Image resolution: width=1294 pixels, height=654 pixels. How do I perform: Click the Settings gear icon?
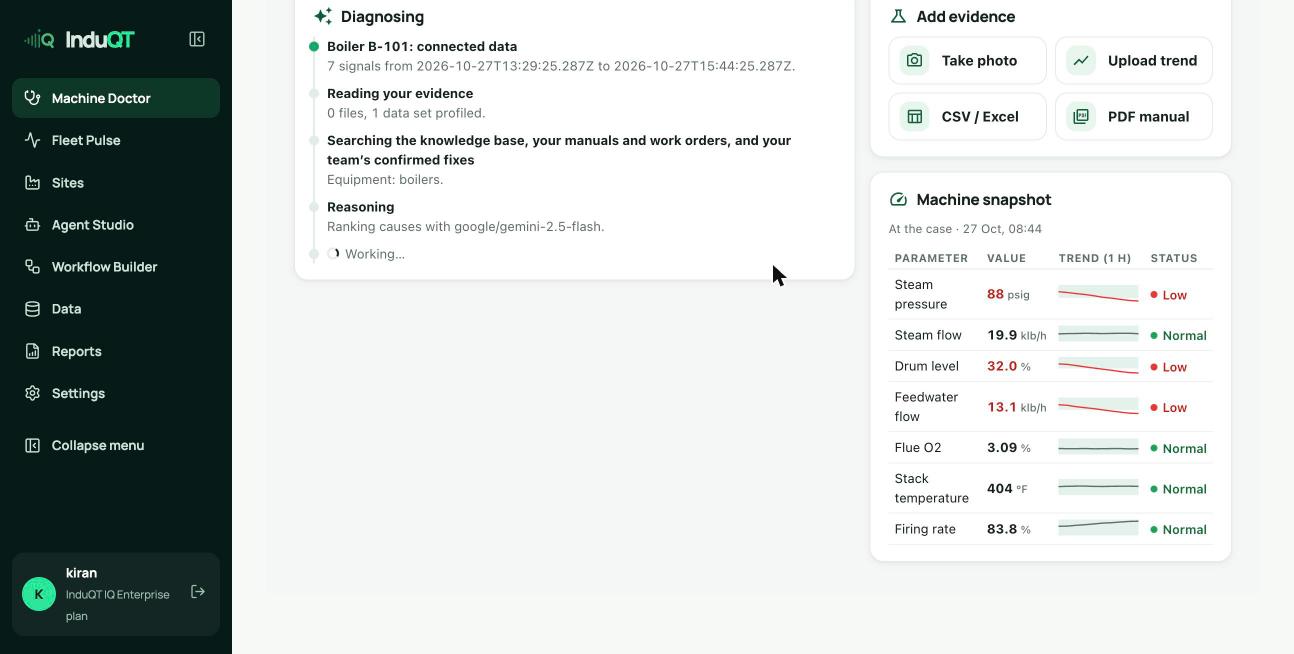(32, 393)
